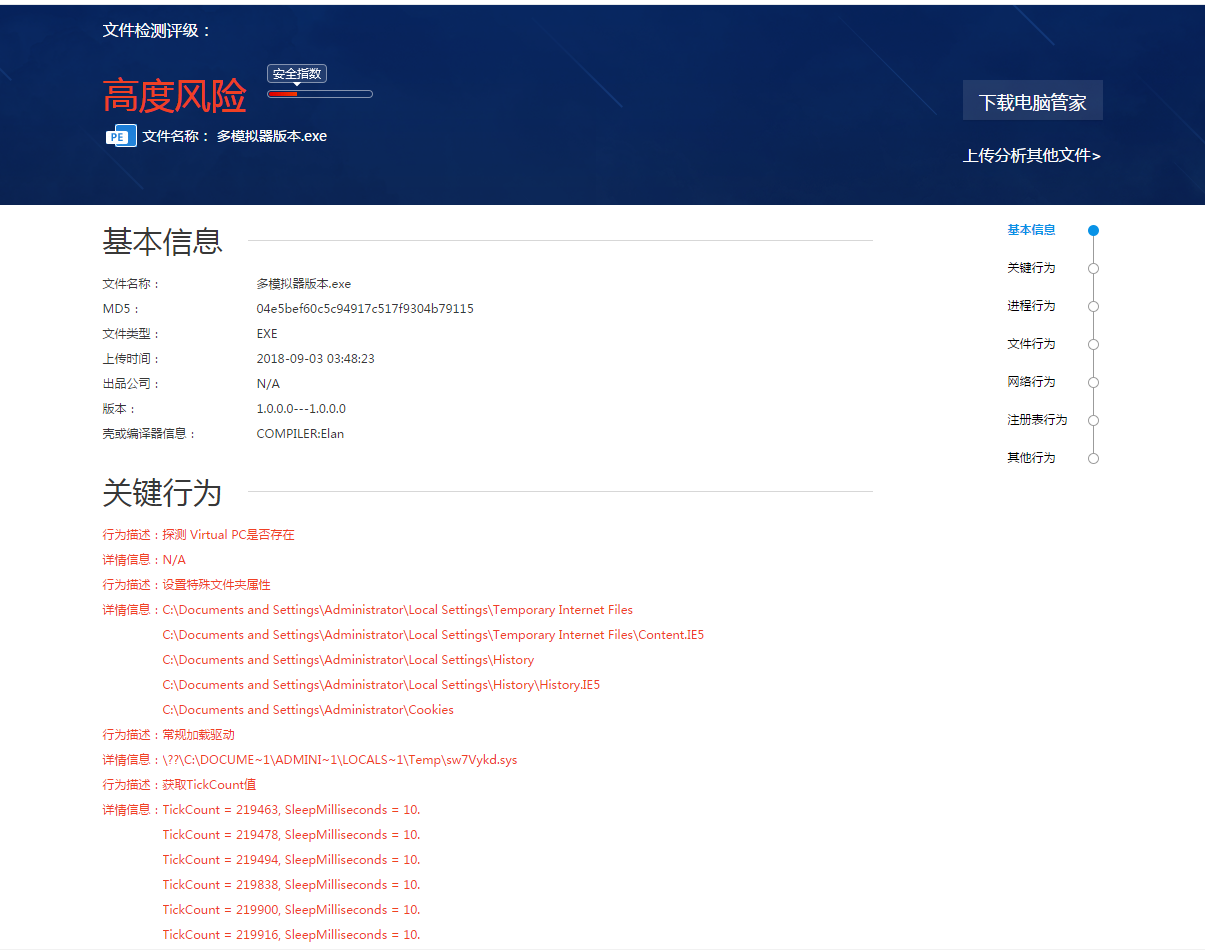Select 文件行为 in the side navigation

[1031, 344]
